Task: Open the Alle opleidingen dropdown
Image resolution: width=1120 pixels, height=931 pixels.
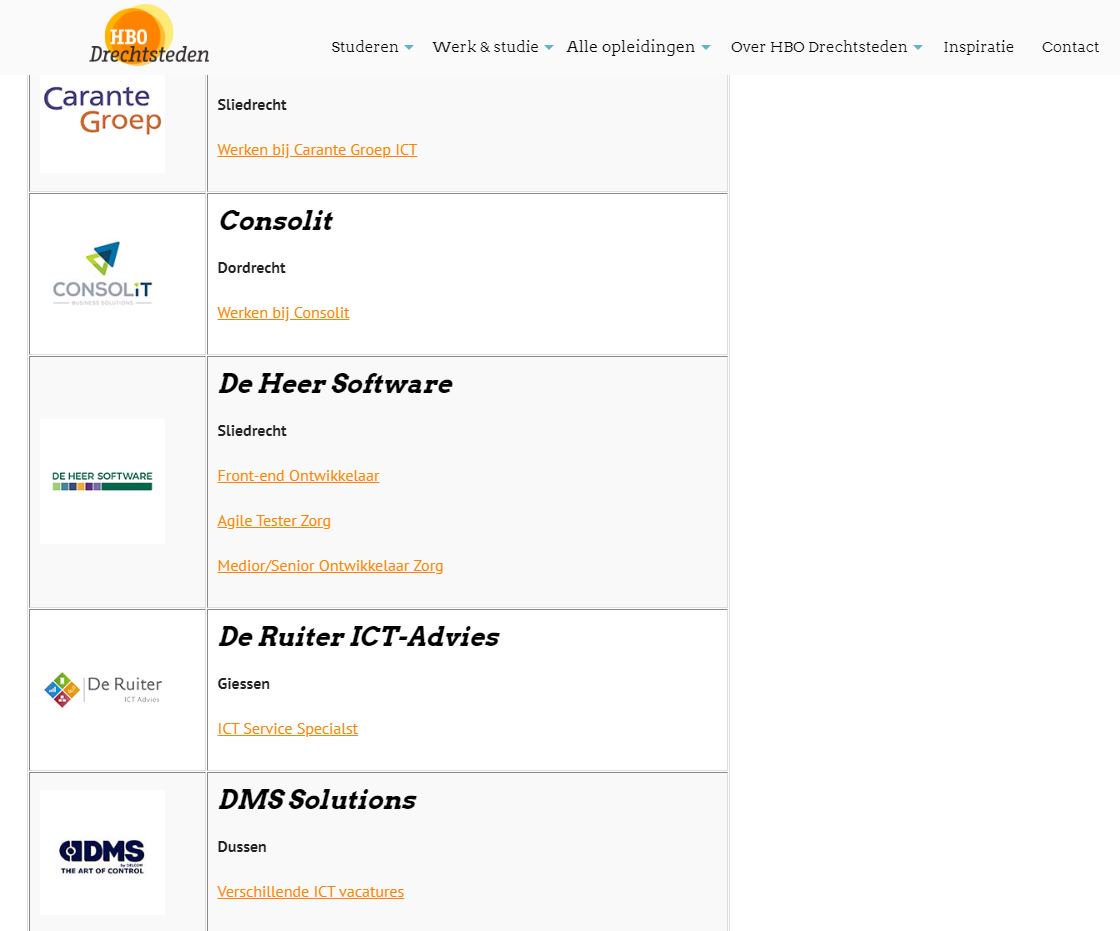Action: pyautogui.click(x=638, y=47)
